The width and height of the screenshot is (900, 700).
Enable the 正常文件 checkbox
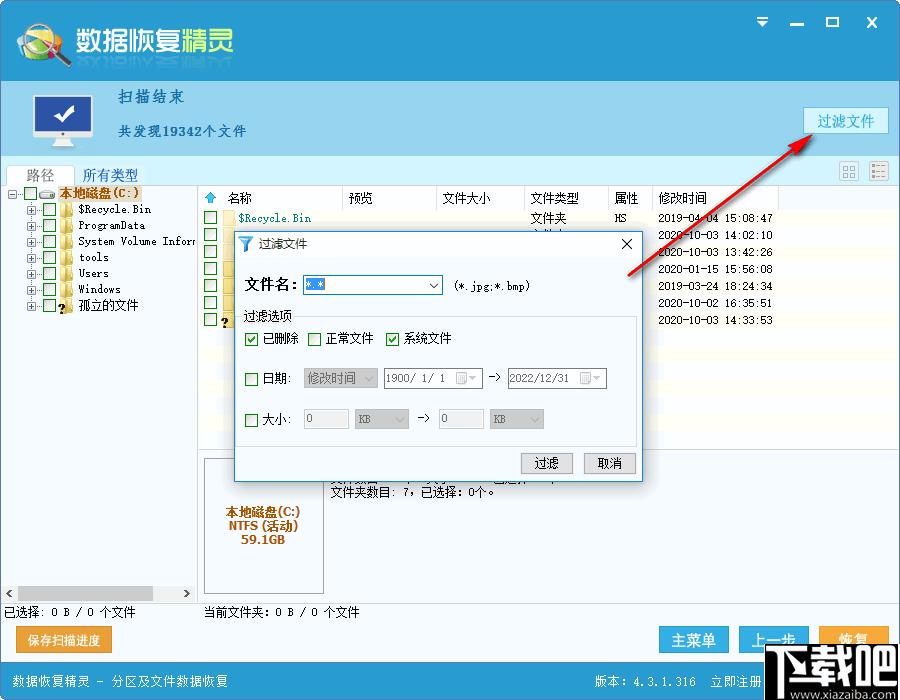coord(315,339)
